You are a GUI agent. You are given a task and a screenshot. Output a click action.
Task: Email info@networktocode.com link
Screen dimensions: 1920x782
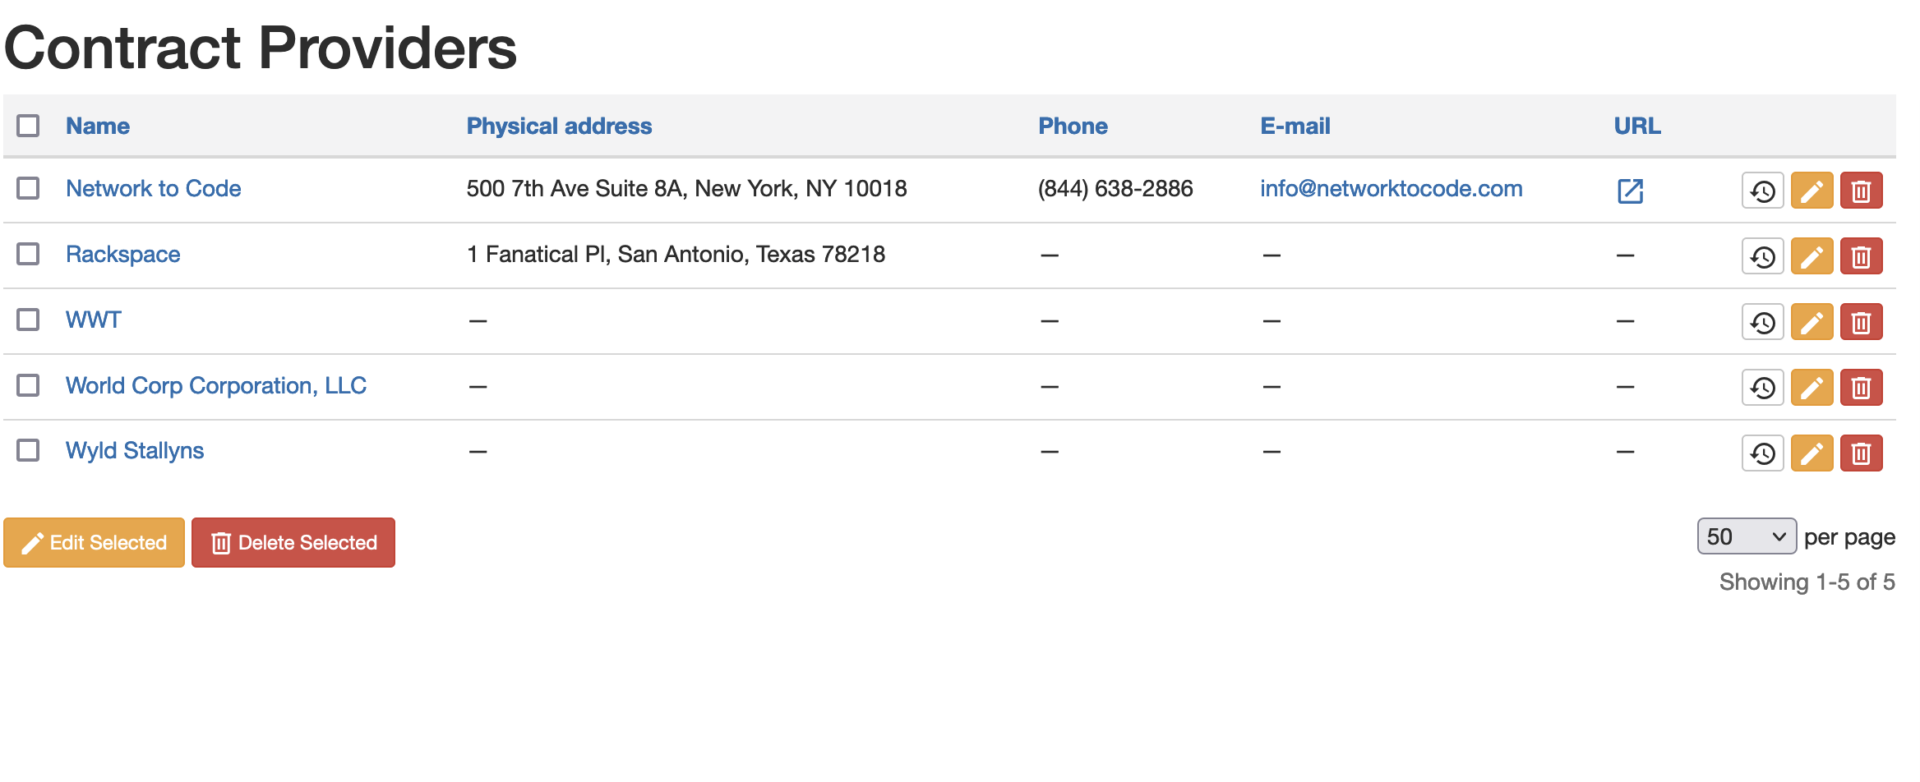[1391, 188]
